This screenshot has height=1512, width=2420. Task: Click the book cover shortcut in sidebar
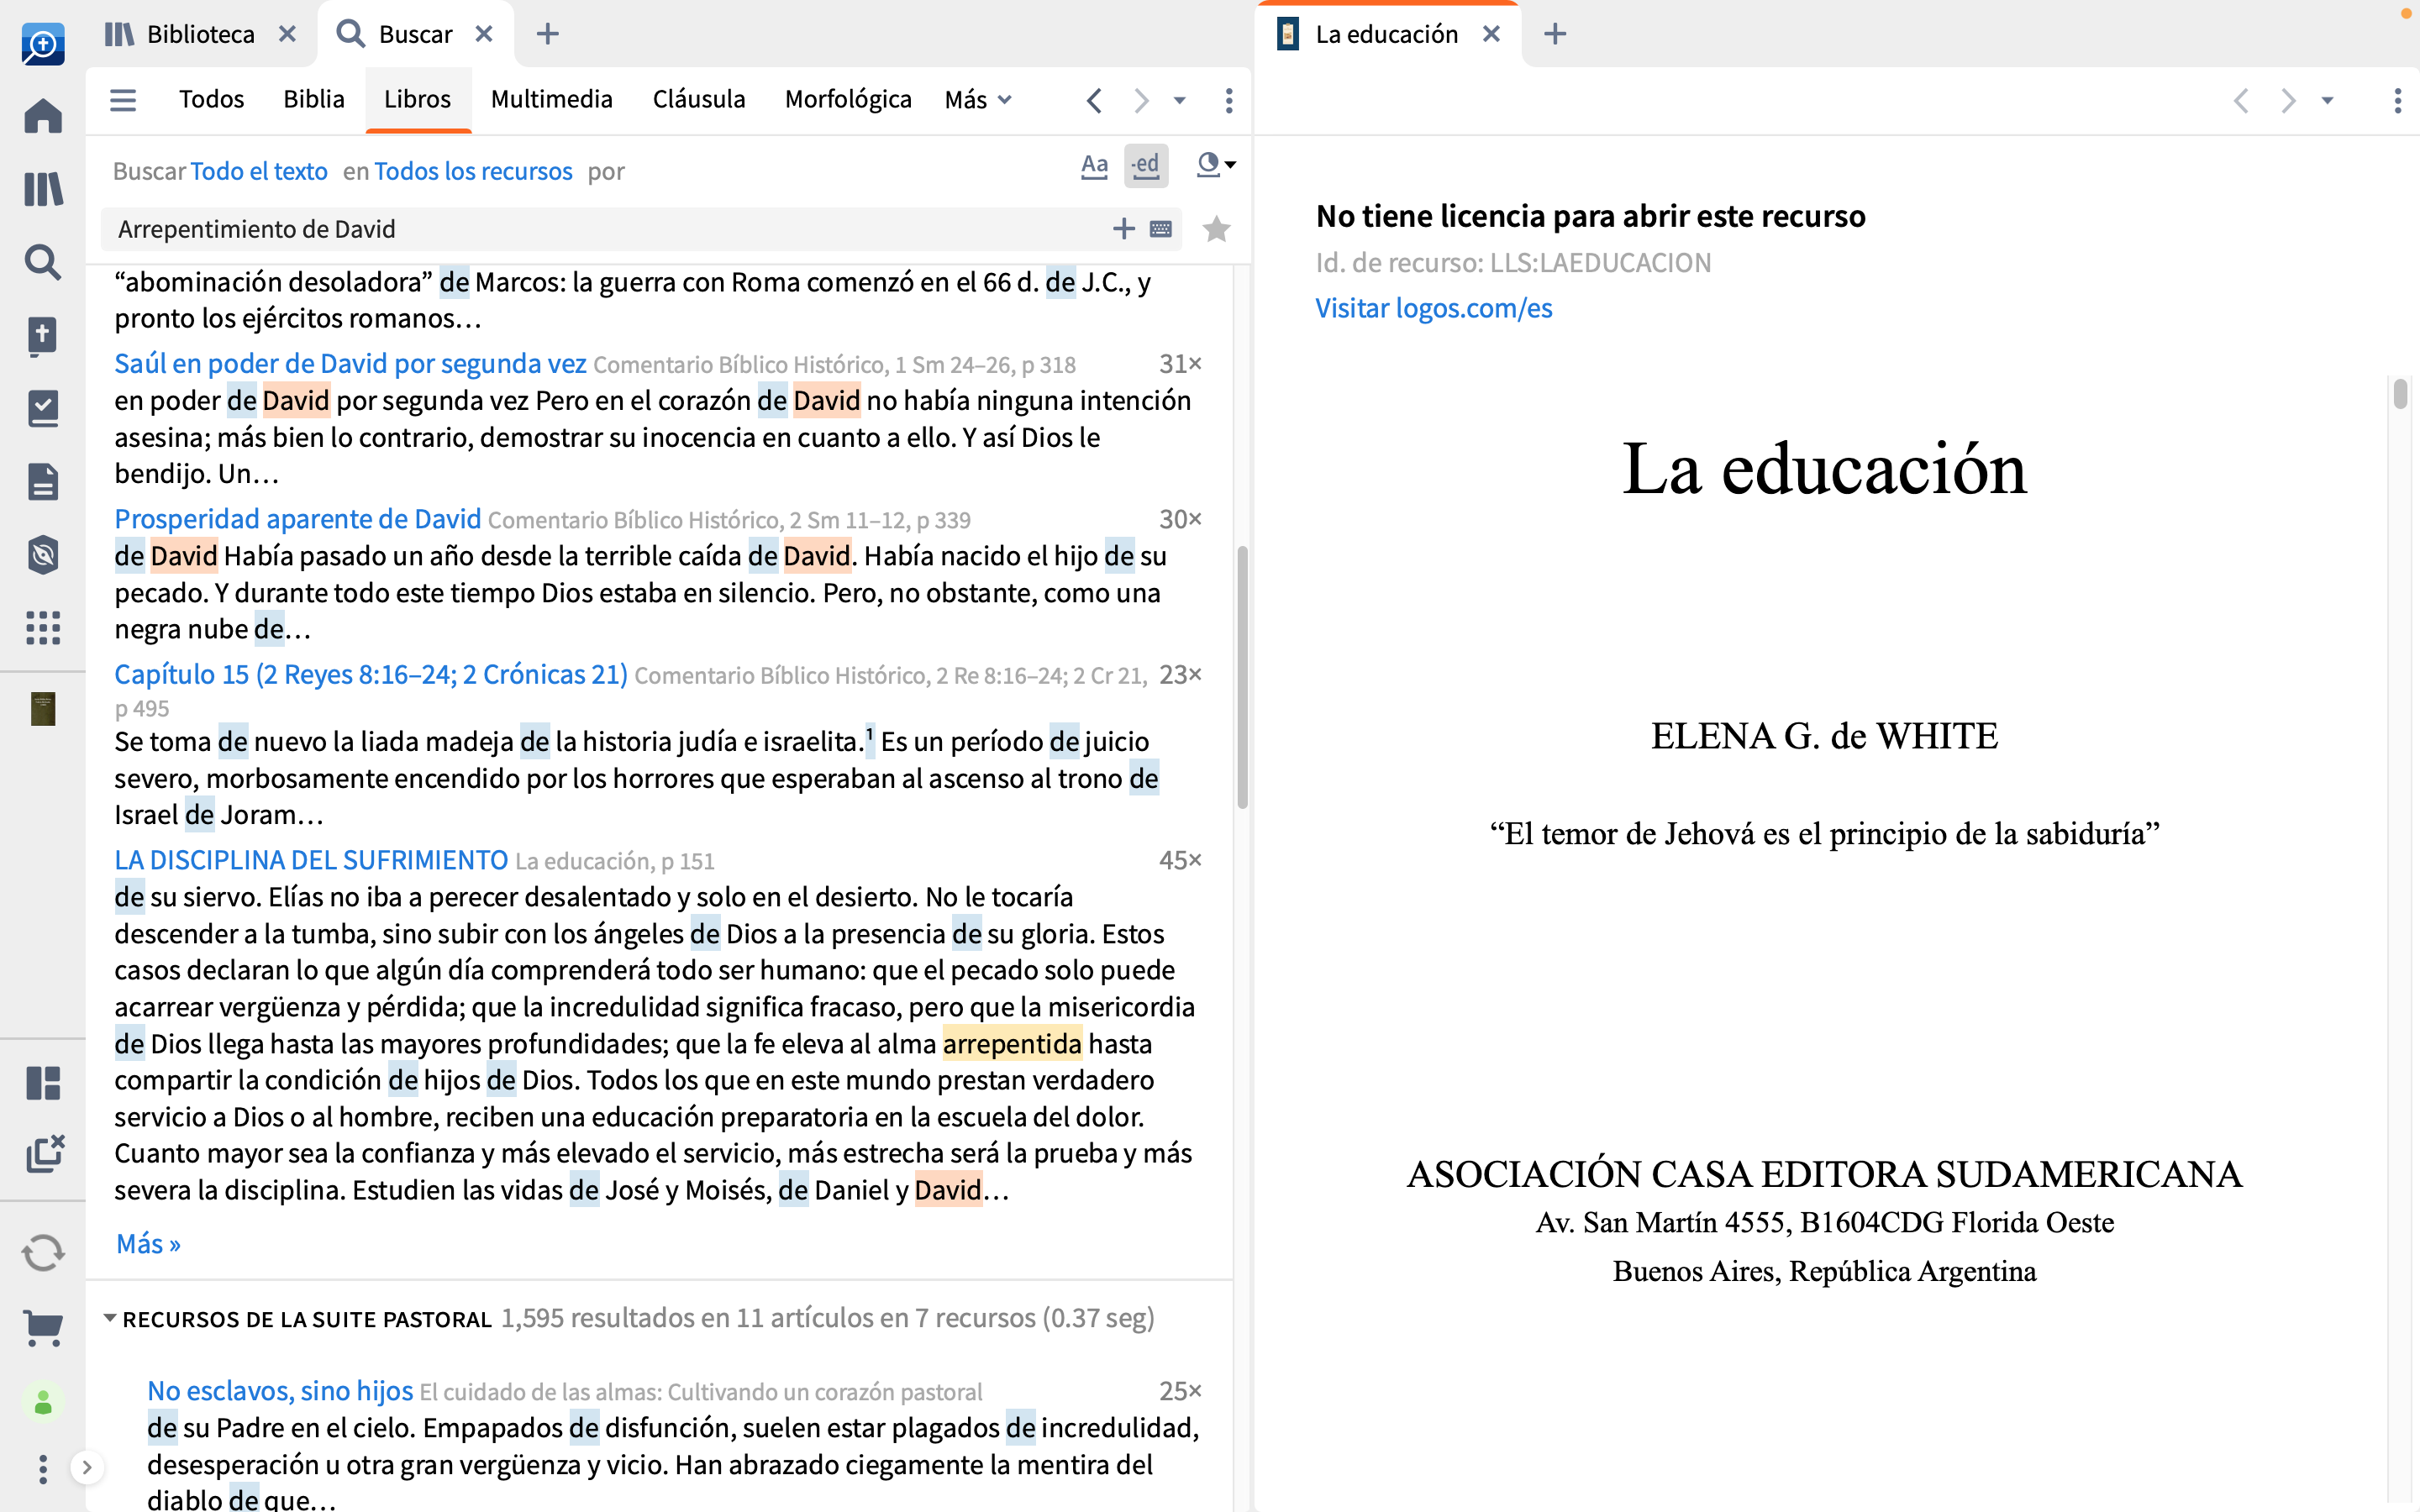pyautogui.click(x=43, y=709)
